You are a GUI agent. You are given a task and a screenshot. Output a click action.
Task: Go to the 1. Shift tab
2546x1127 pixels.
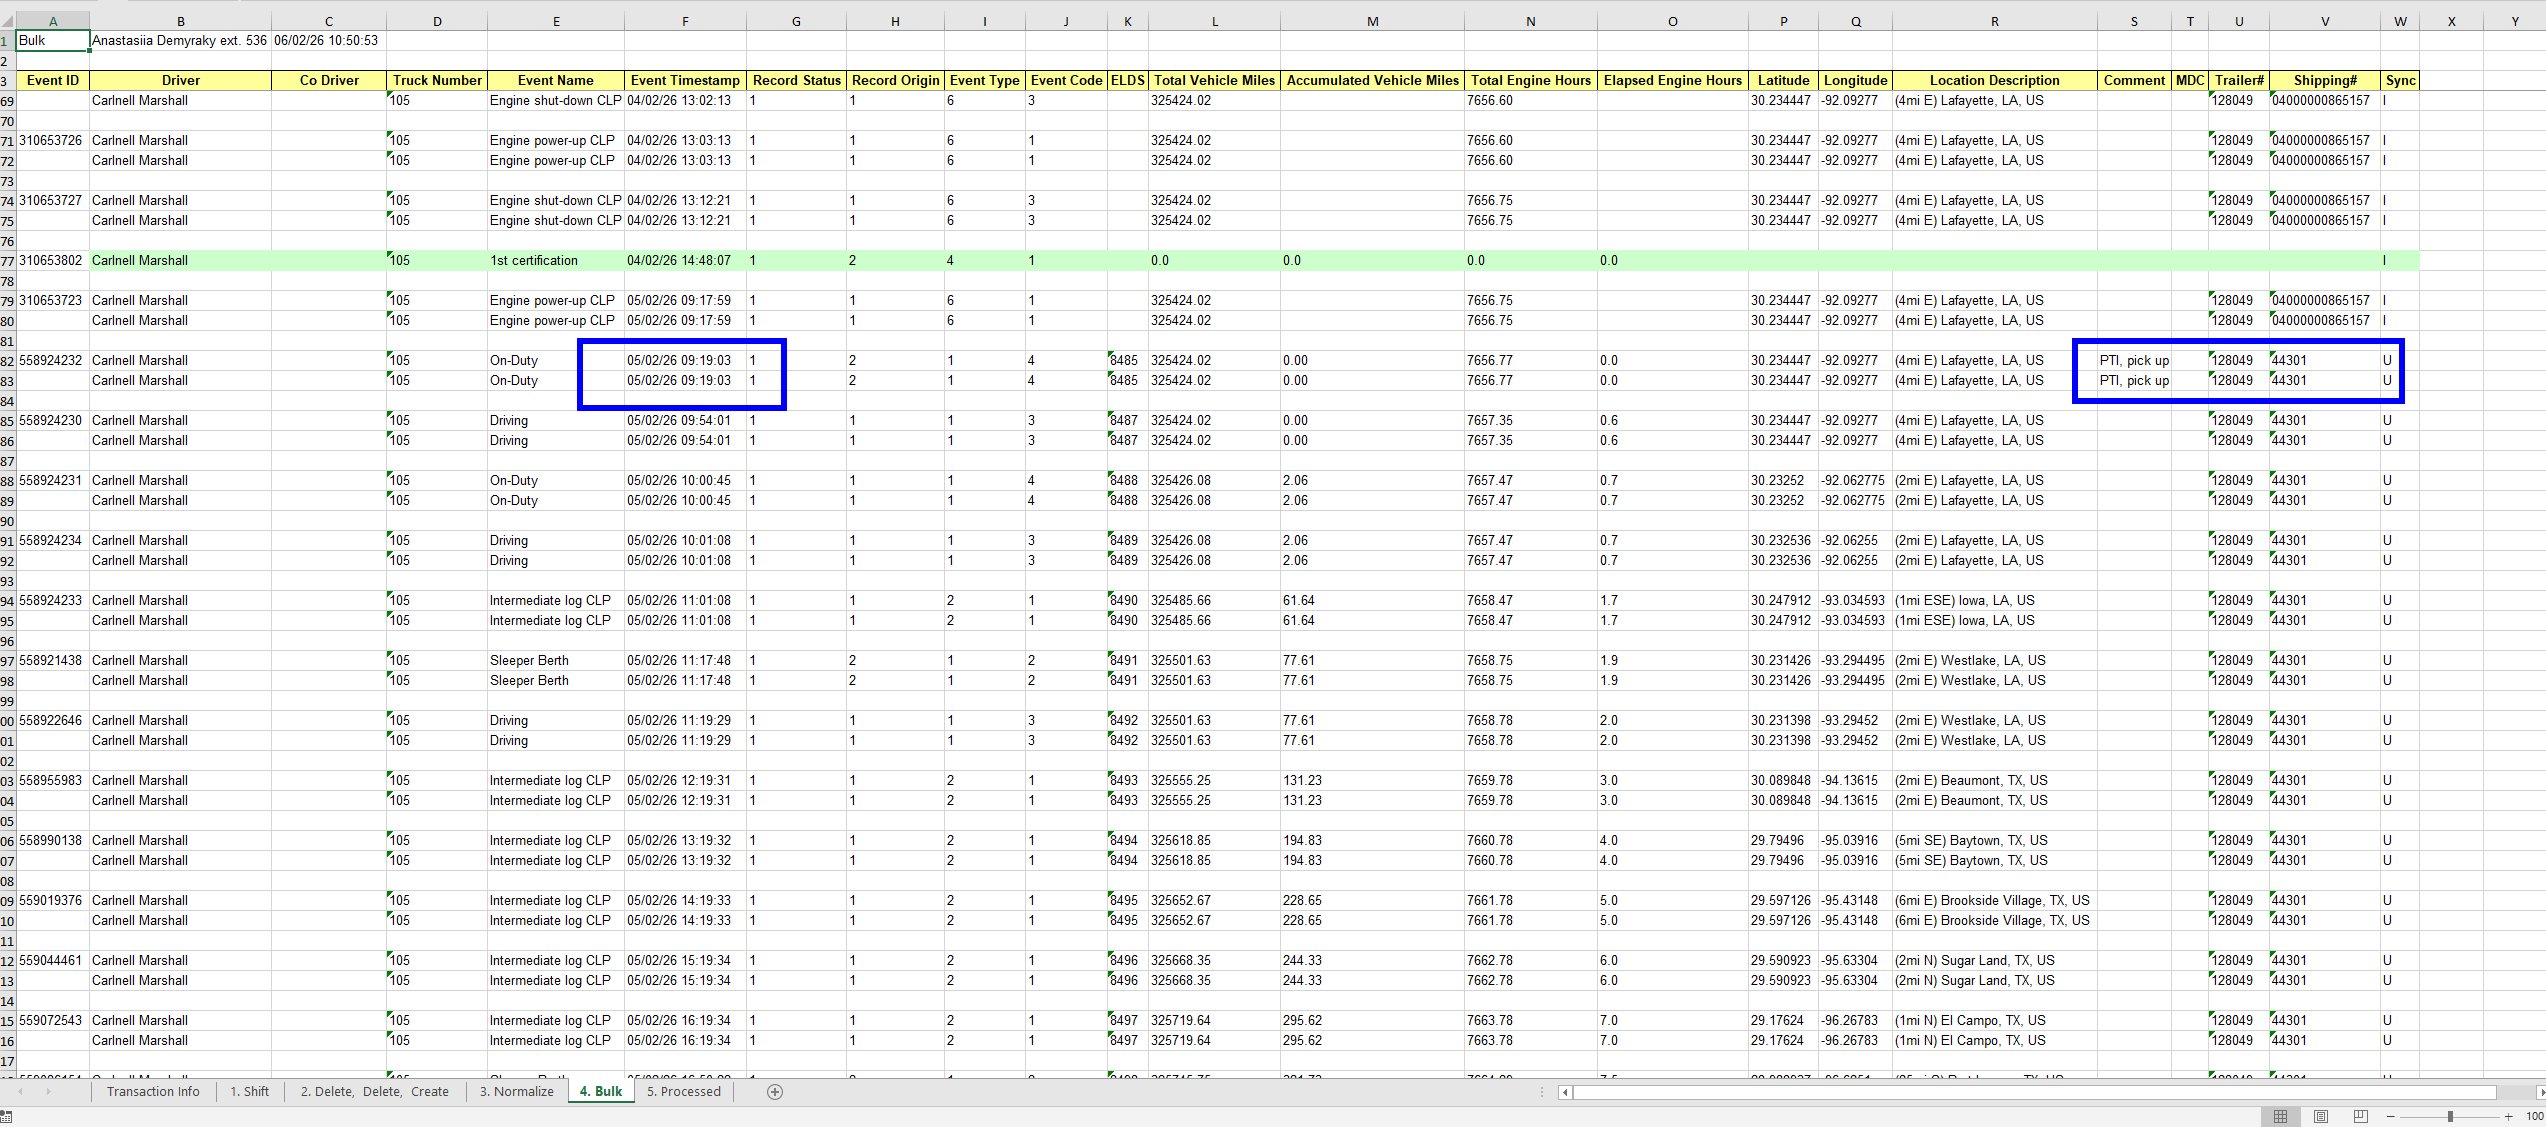[249, 1091]
